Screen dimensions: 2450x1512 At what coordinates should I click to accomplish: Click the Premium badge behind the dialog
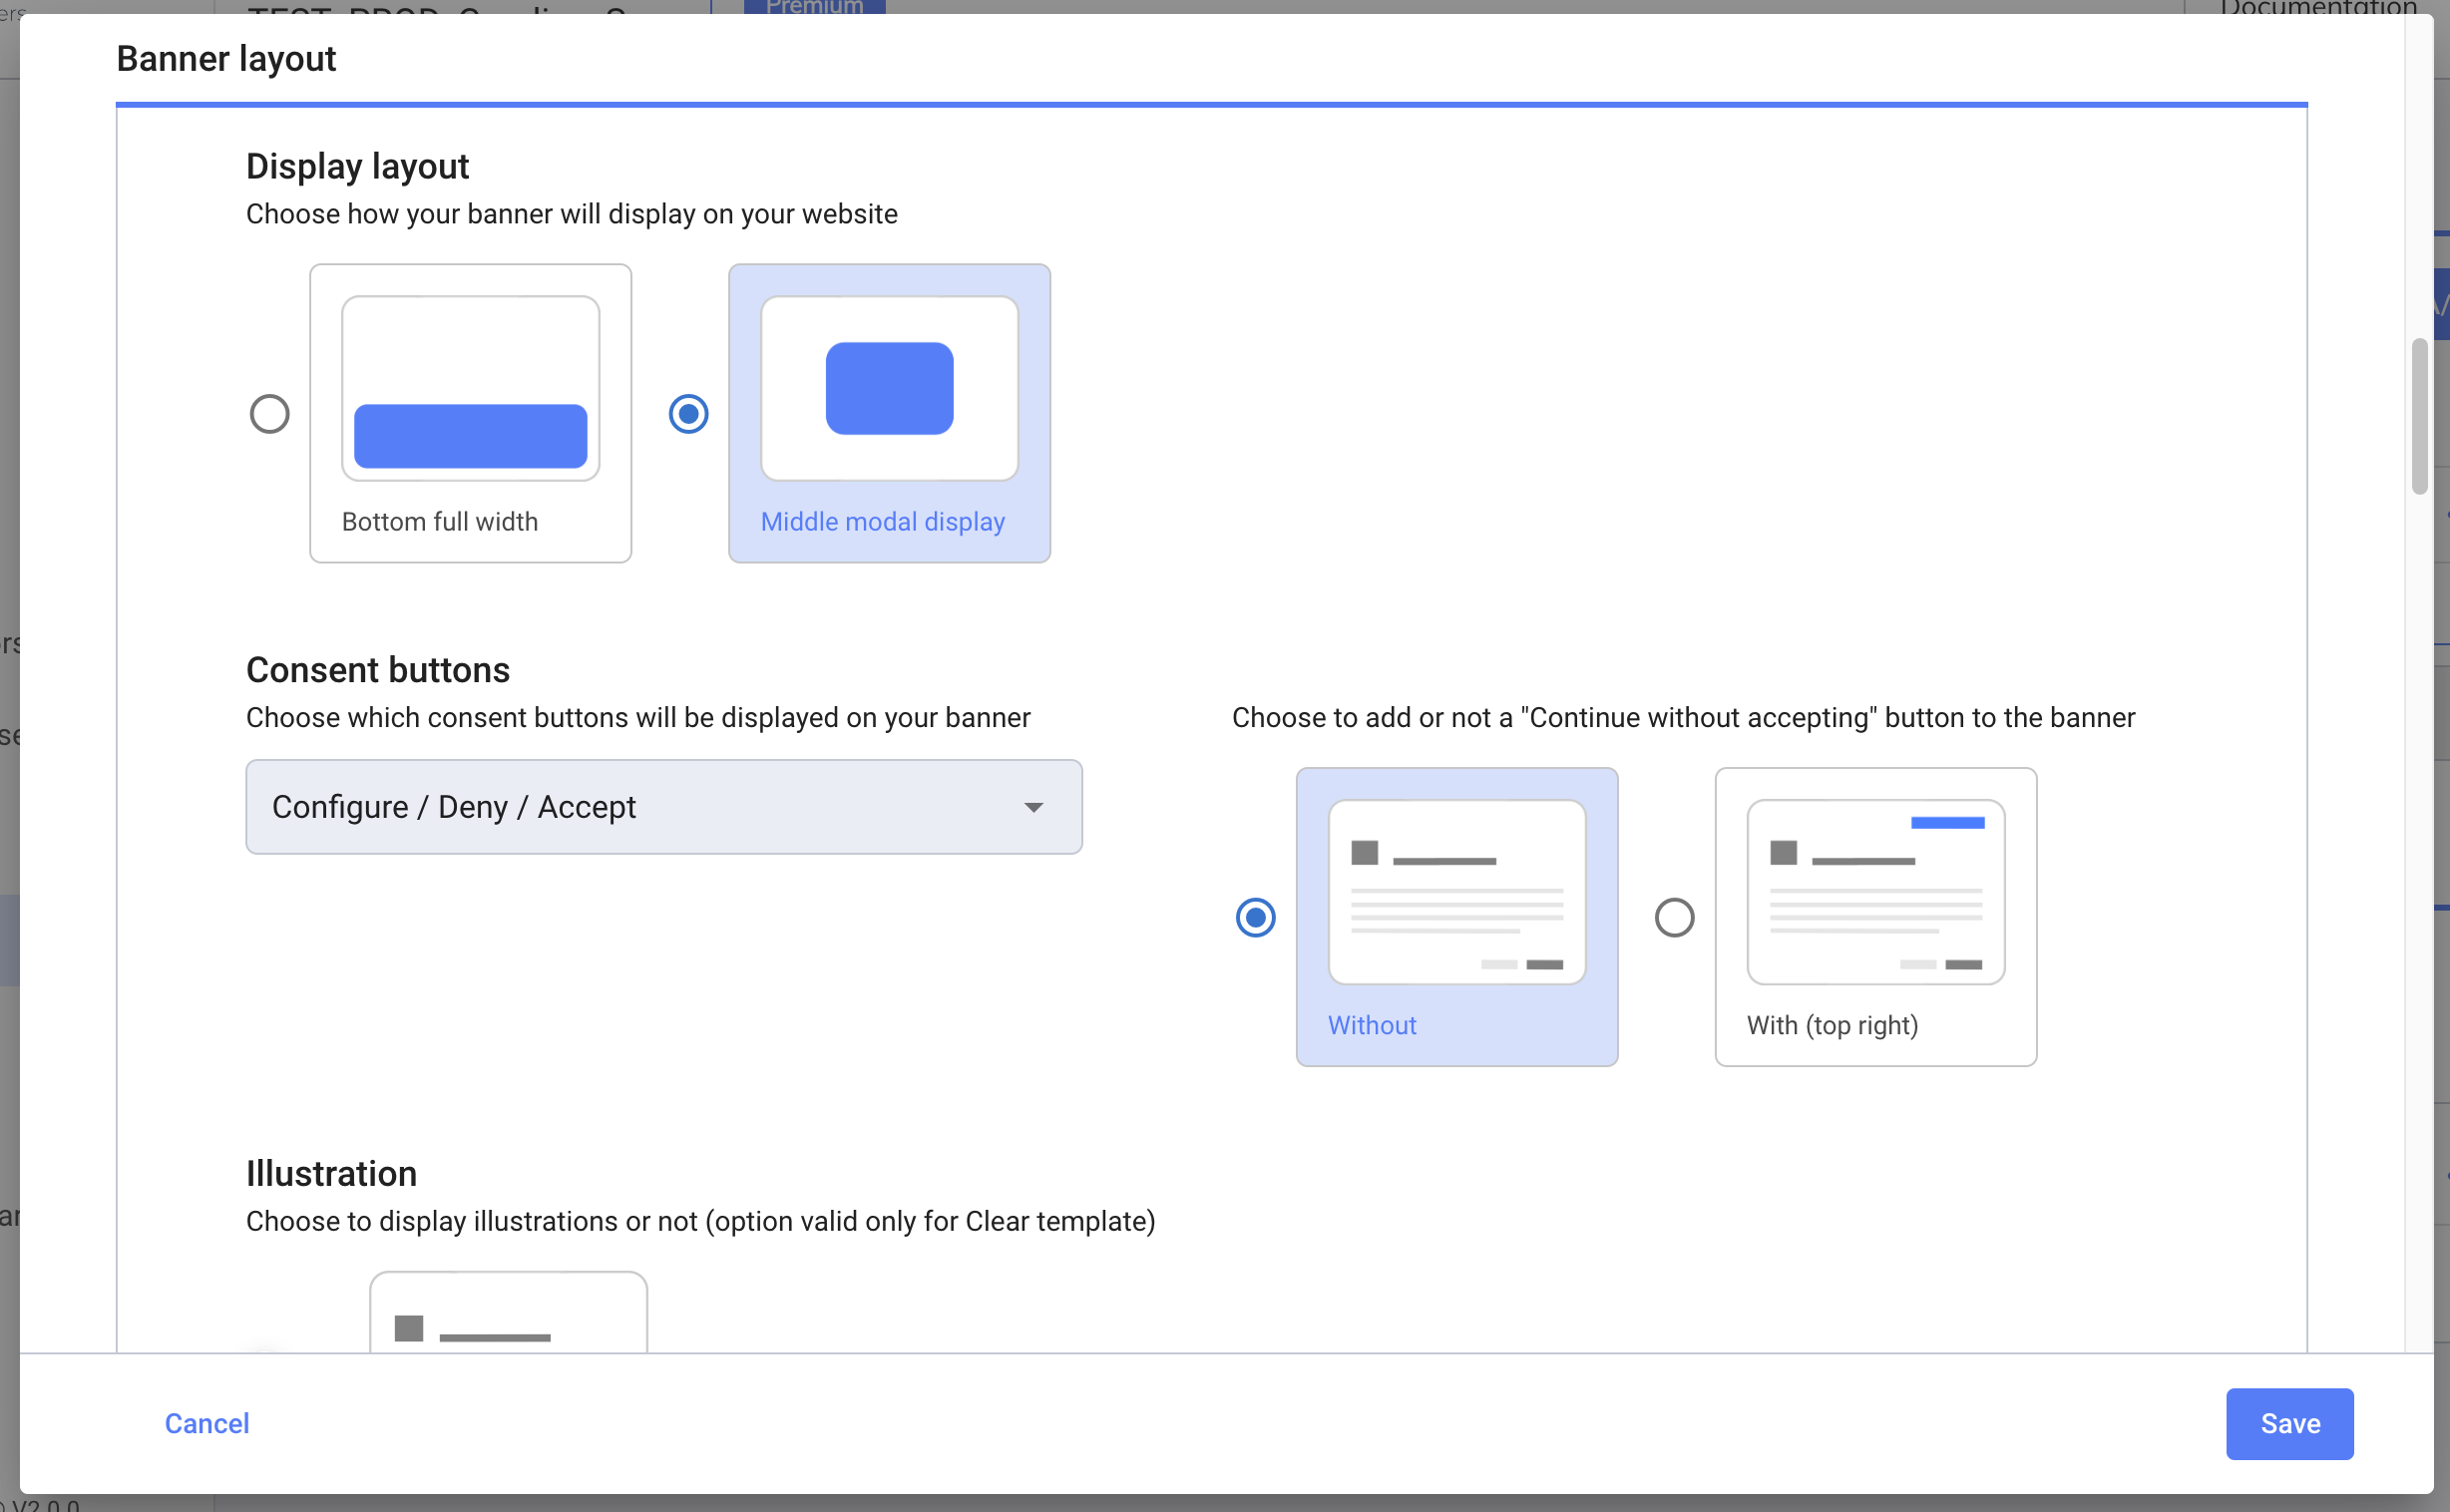(x=814, y=7)
